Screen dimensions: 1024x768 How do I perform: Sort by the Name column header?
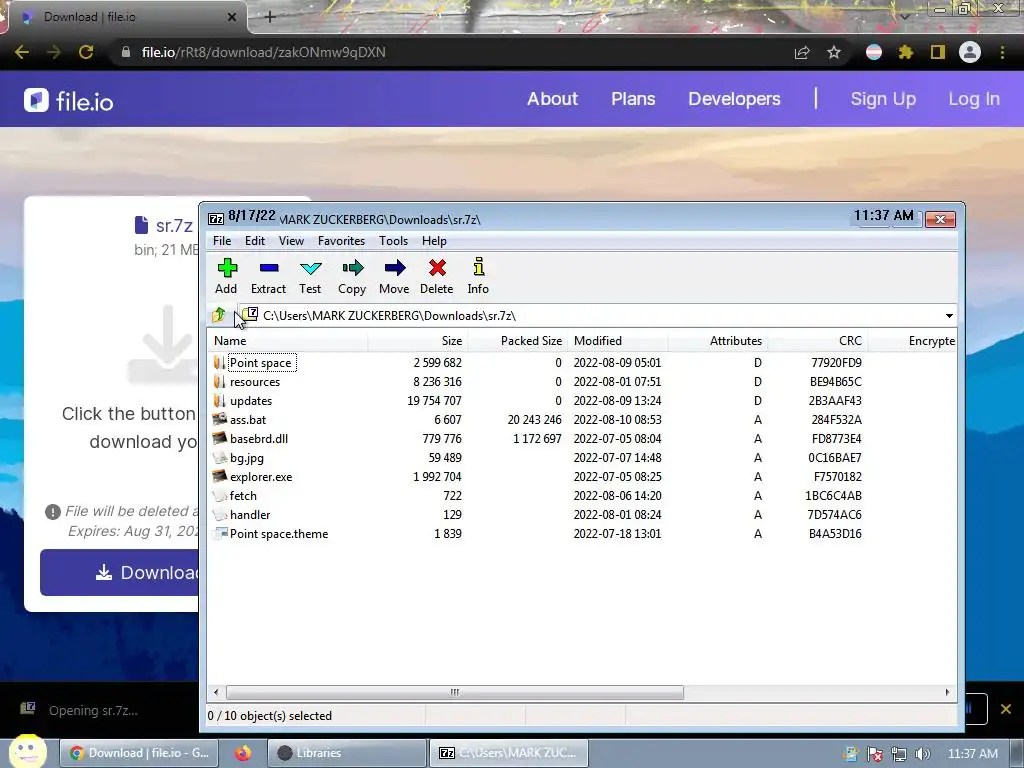pos(287,341)
